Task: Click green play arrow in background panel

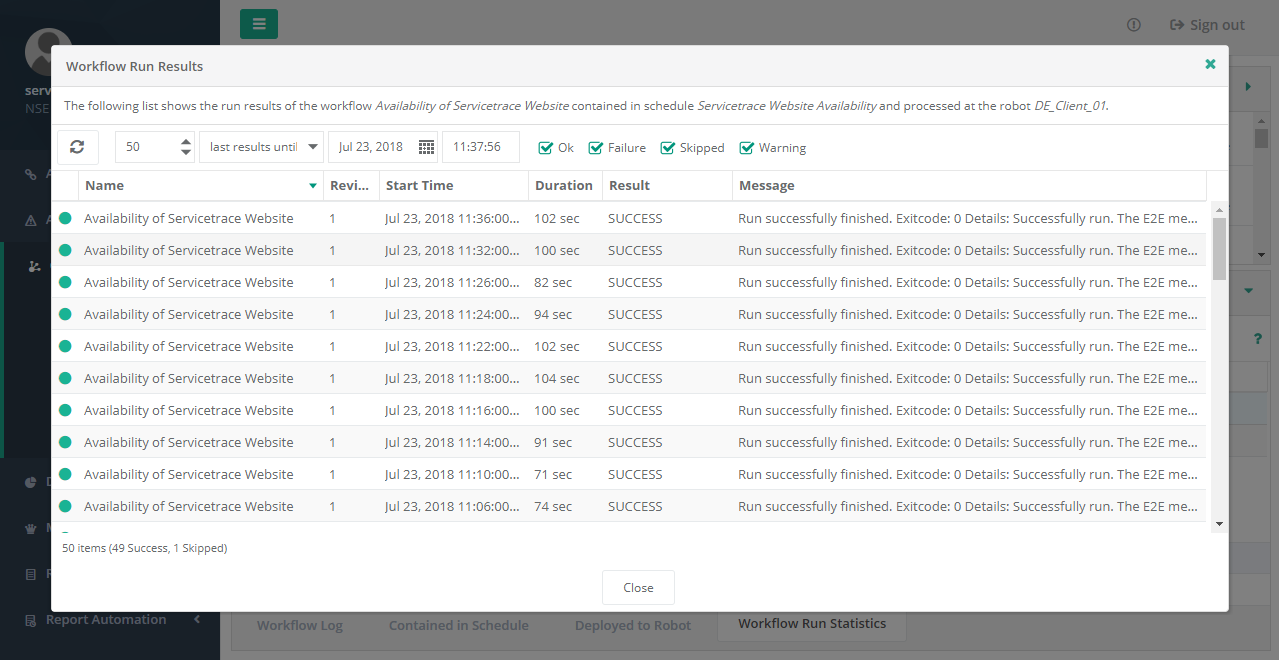Action: [1248, 87]
